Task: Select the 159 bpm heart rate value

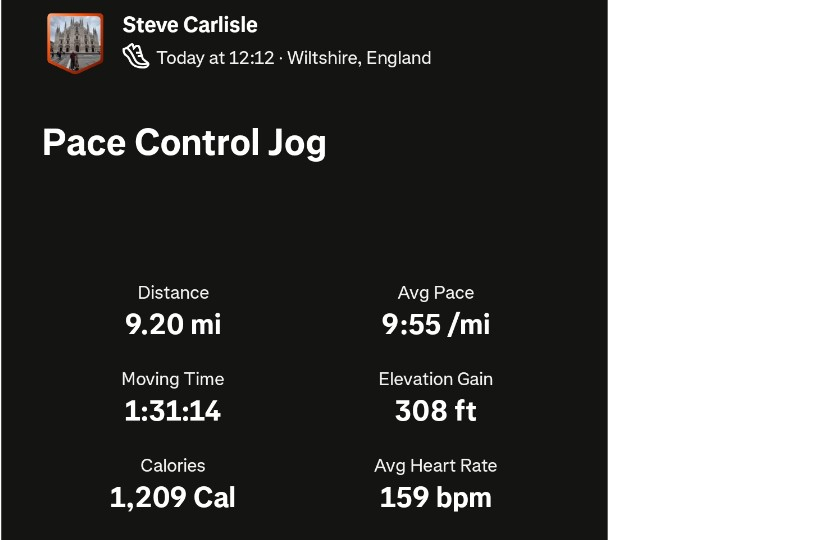Action: 436,497
